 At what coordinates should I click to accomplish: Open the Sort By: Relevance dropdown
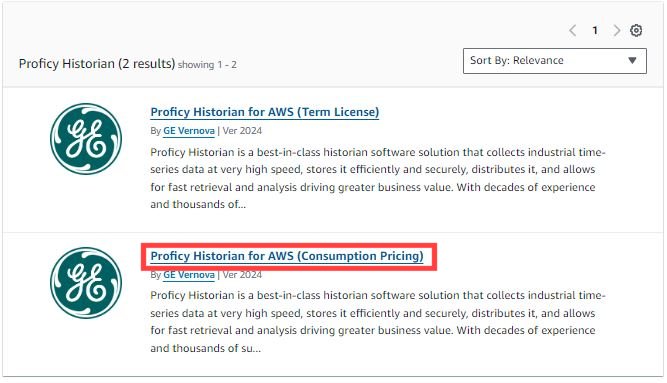tap(555, 61)
